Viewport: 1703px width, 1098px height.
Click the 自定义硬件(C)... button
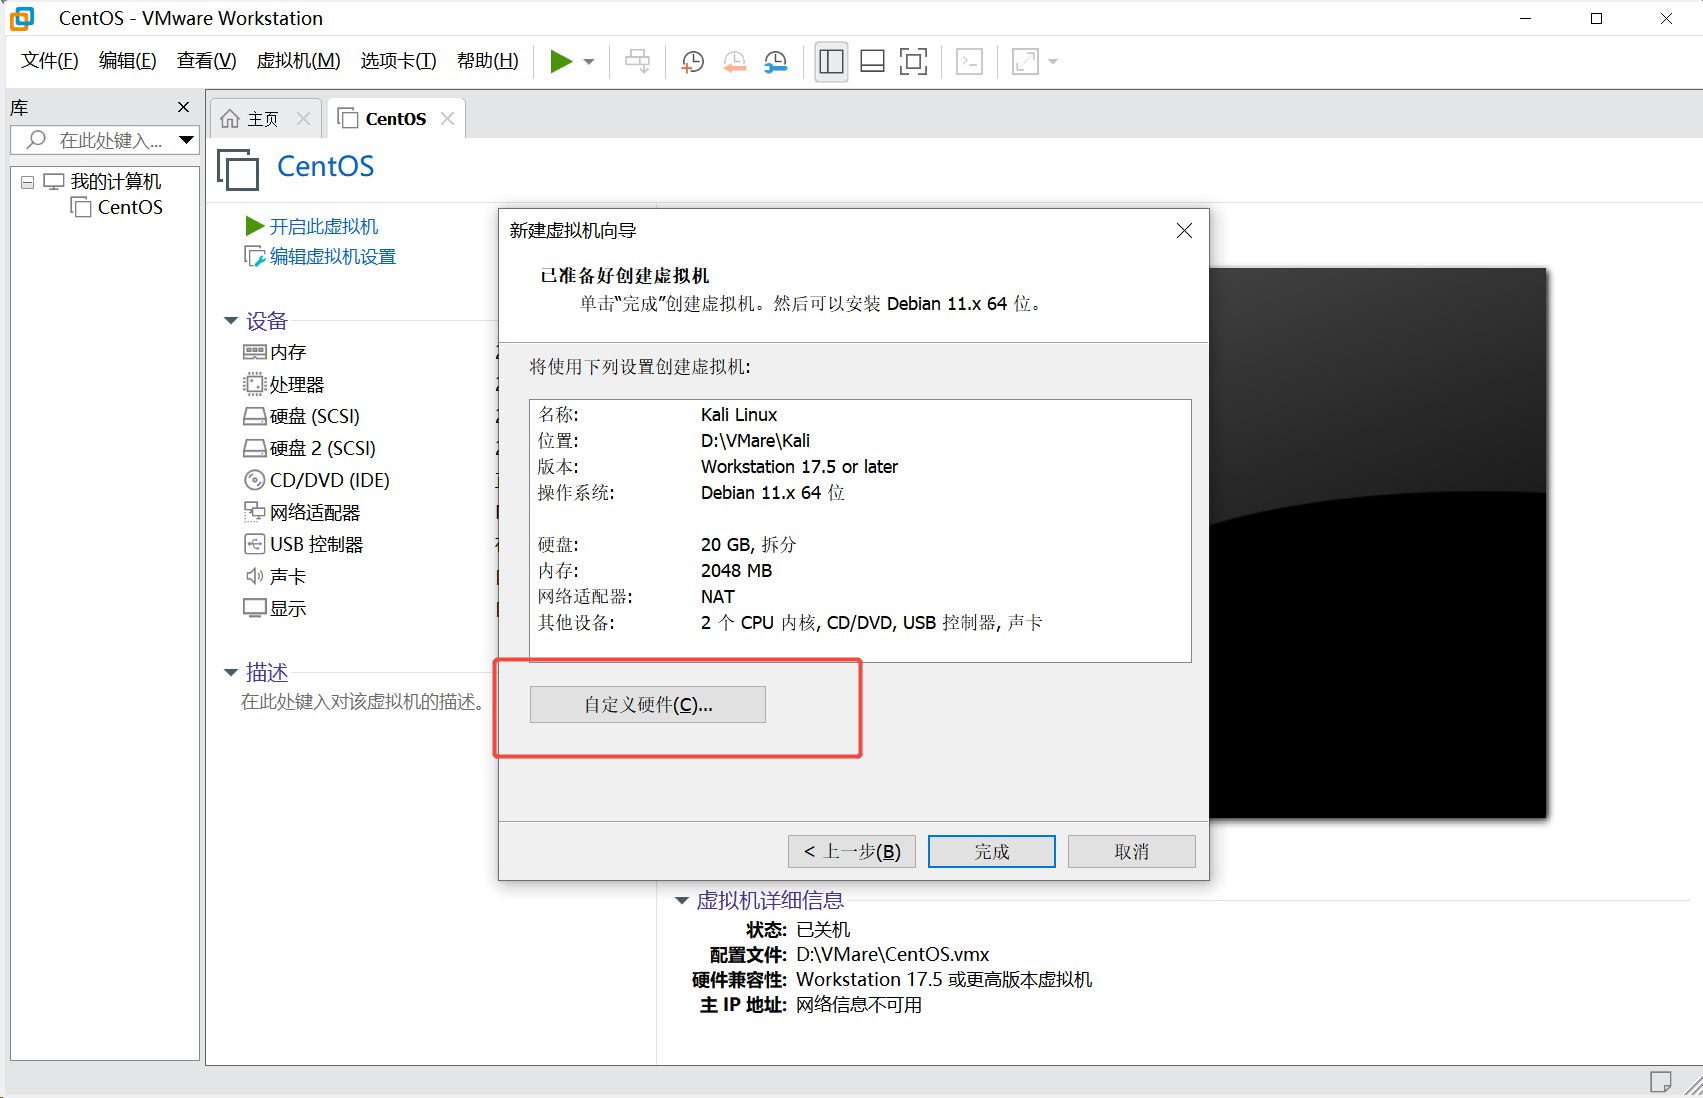648,705
